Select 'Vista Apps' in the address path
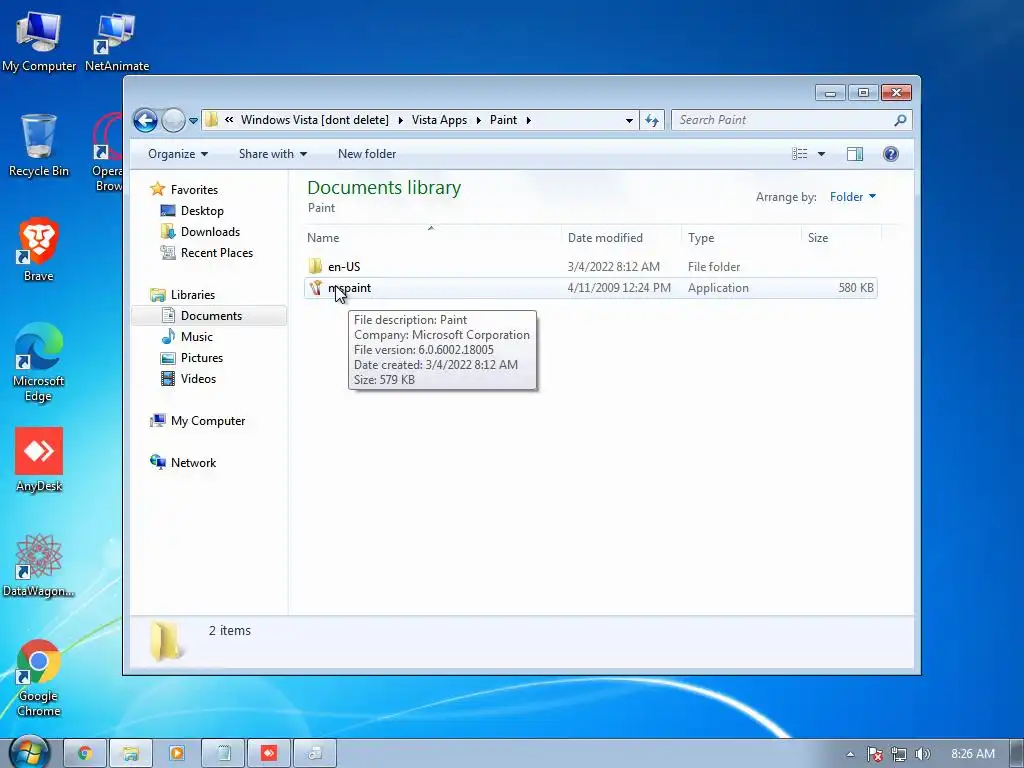 click(440, 120)
